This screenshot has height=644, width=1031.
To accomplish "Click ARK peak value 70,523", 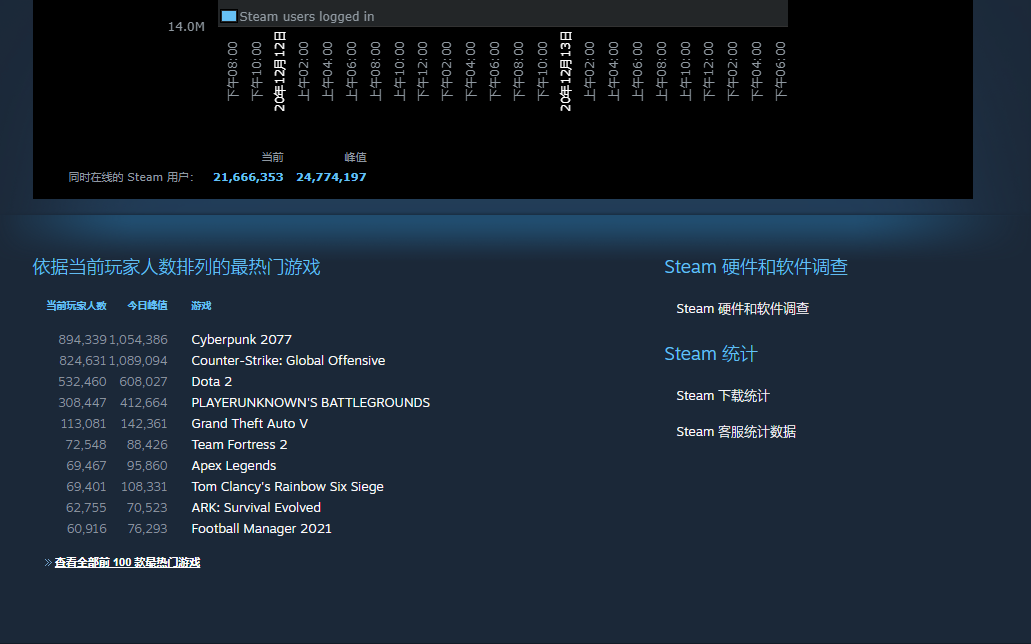I will click(147, 508).
